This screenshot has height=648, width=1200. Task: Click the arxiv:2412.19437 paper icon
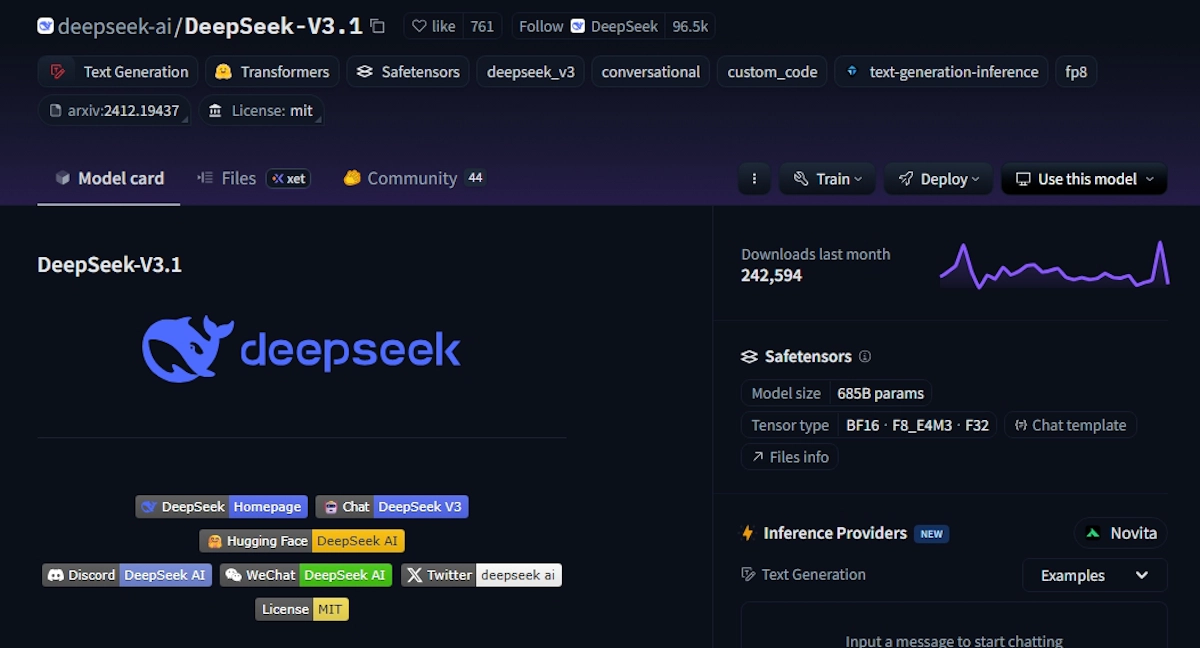[x=57, y=110]
